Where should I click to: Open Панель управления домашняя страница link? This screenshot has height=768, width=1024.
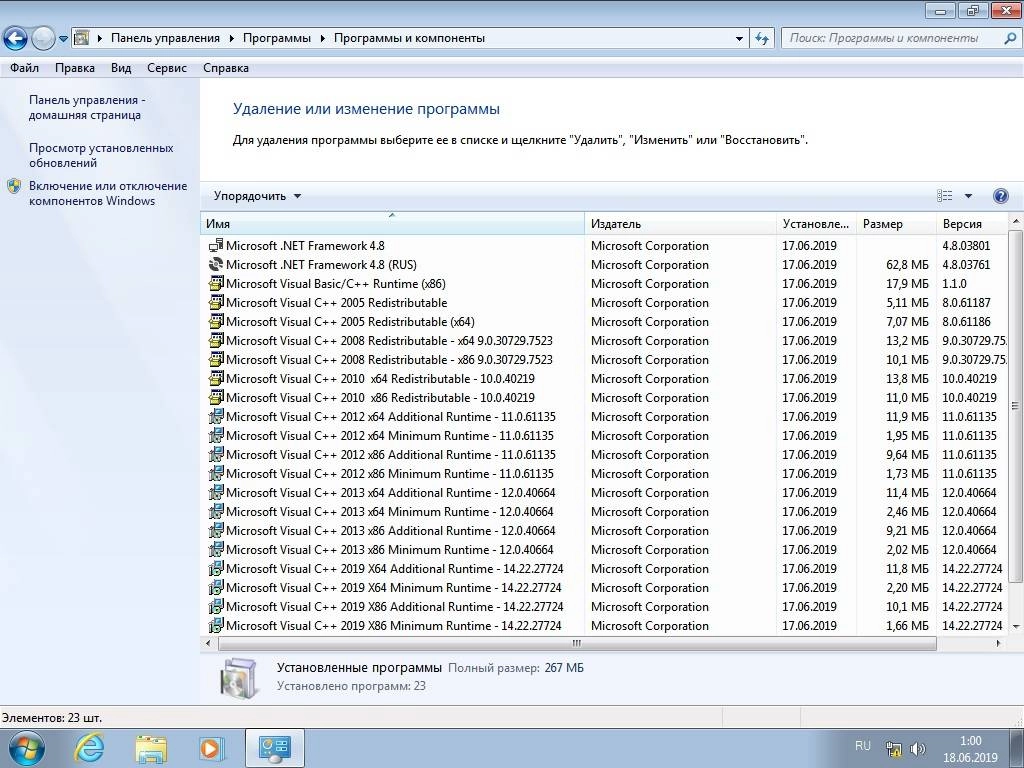pyautogui.click(x=87, y=108)
